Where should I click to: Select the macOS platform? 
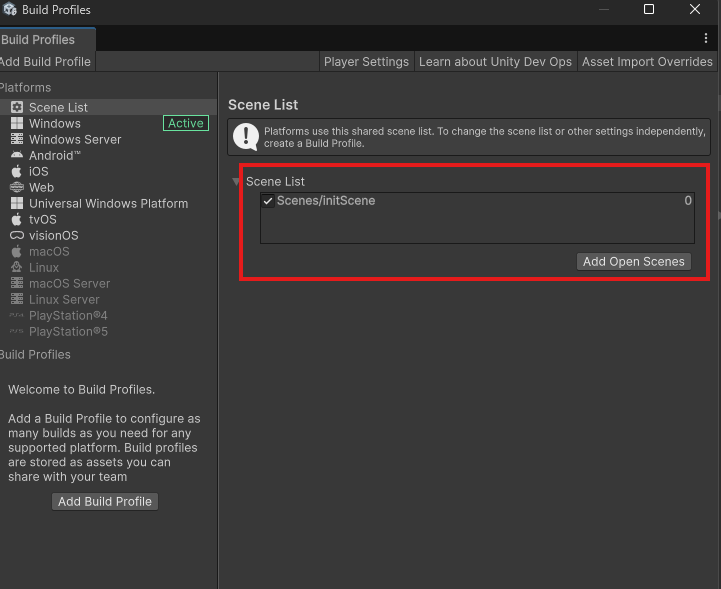tap(109, 252)
